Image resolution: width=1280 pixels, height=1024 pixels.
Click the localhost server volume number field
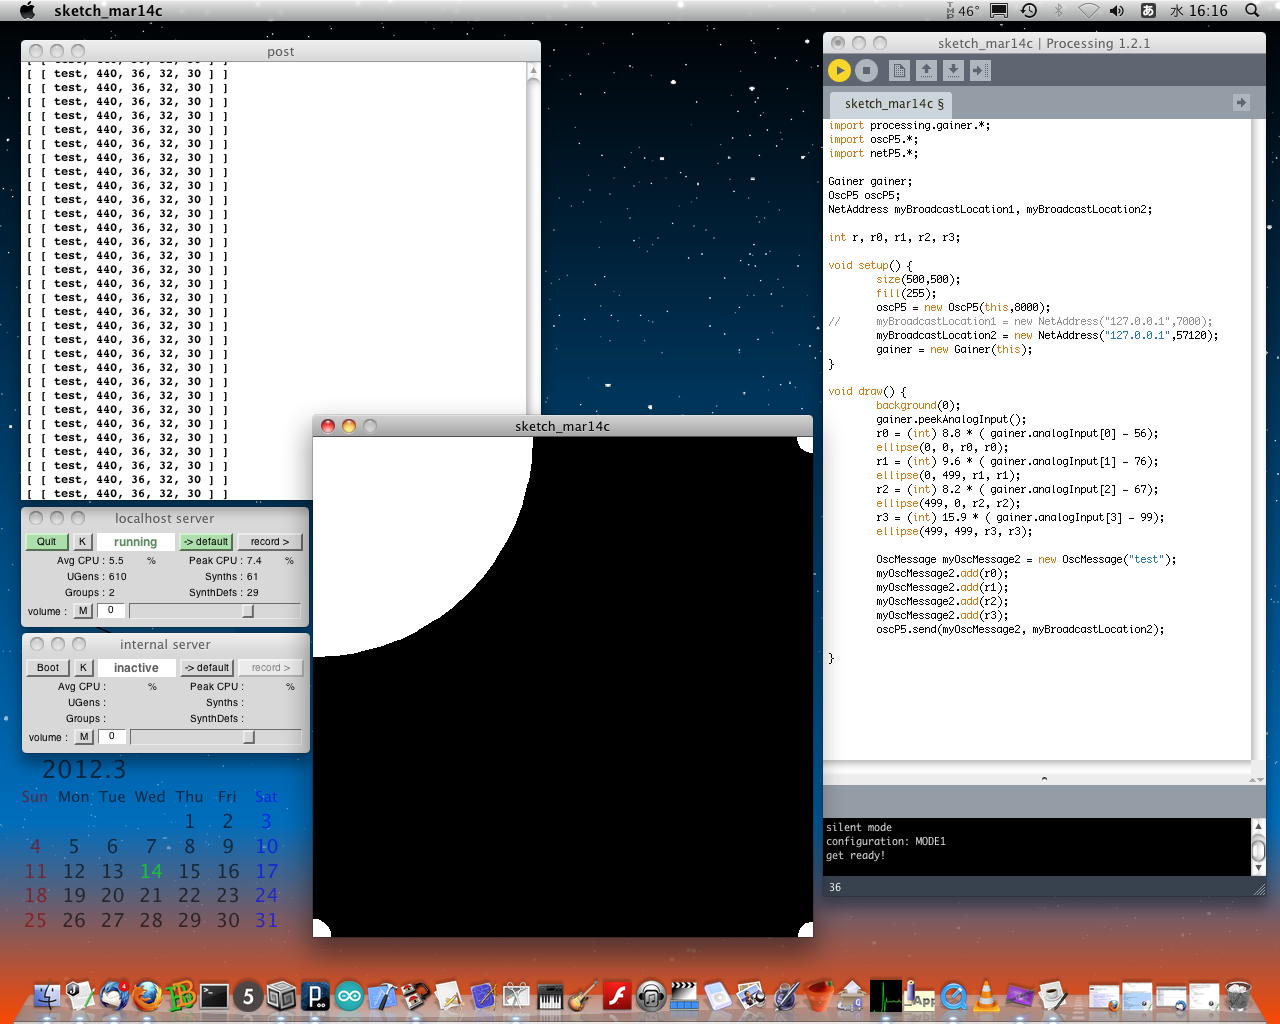tap(111, 611)
